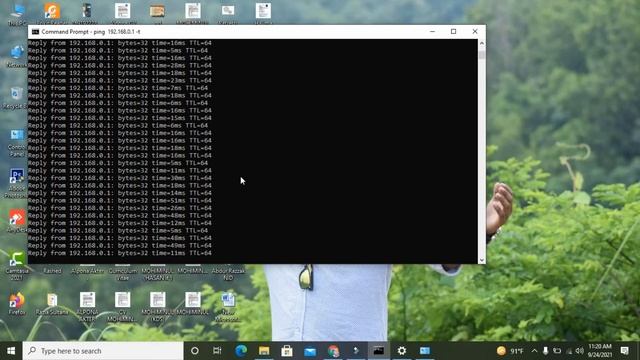Click the reply line with time=28ms
640x360 pixels.
(120, 65)
